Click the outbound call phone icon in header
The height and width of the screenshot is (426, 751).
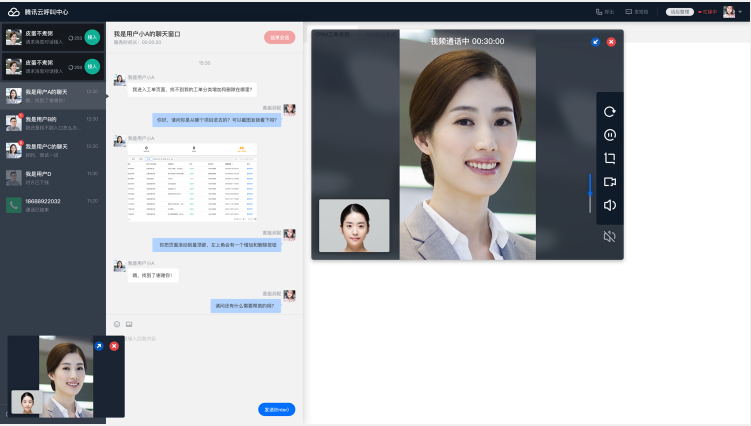click(598, 12)
